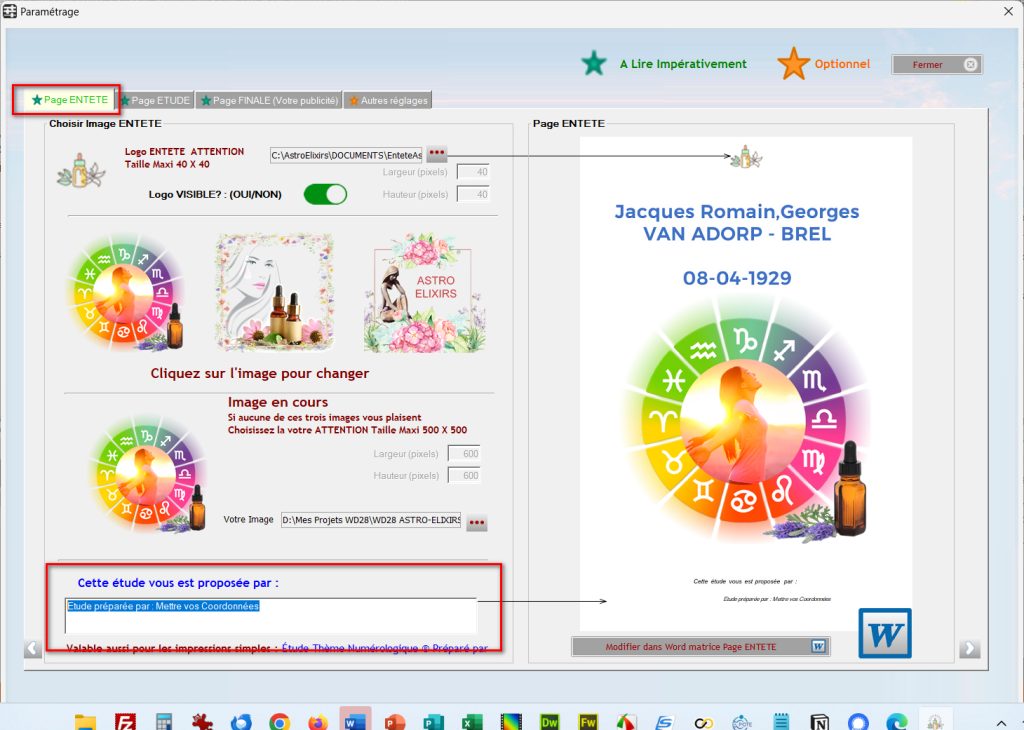Screen dimensions: 1024x730
Task: Open the large Word icon in preview
Action: click(x=884, y=633)
